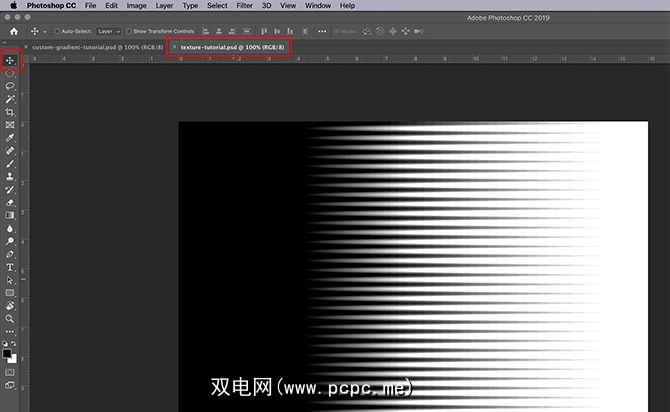
Task: Click the align right edges icon
Action: point(232,31)
